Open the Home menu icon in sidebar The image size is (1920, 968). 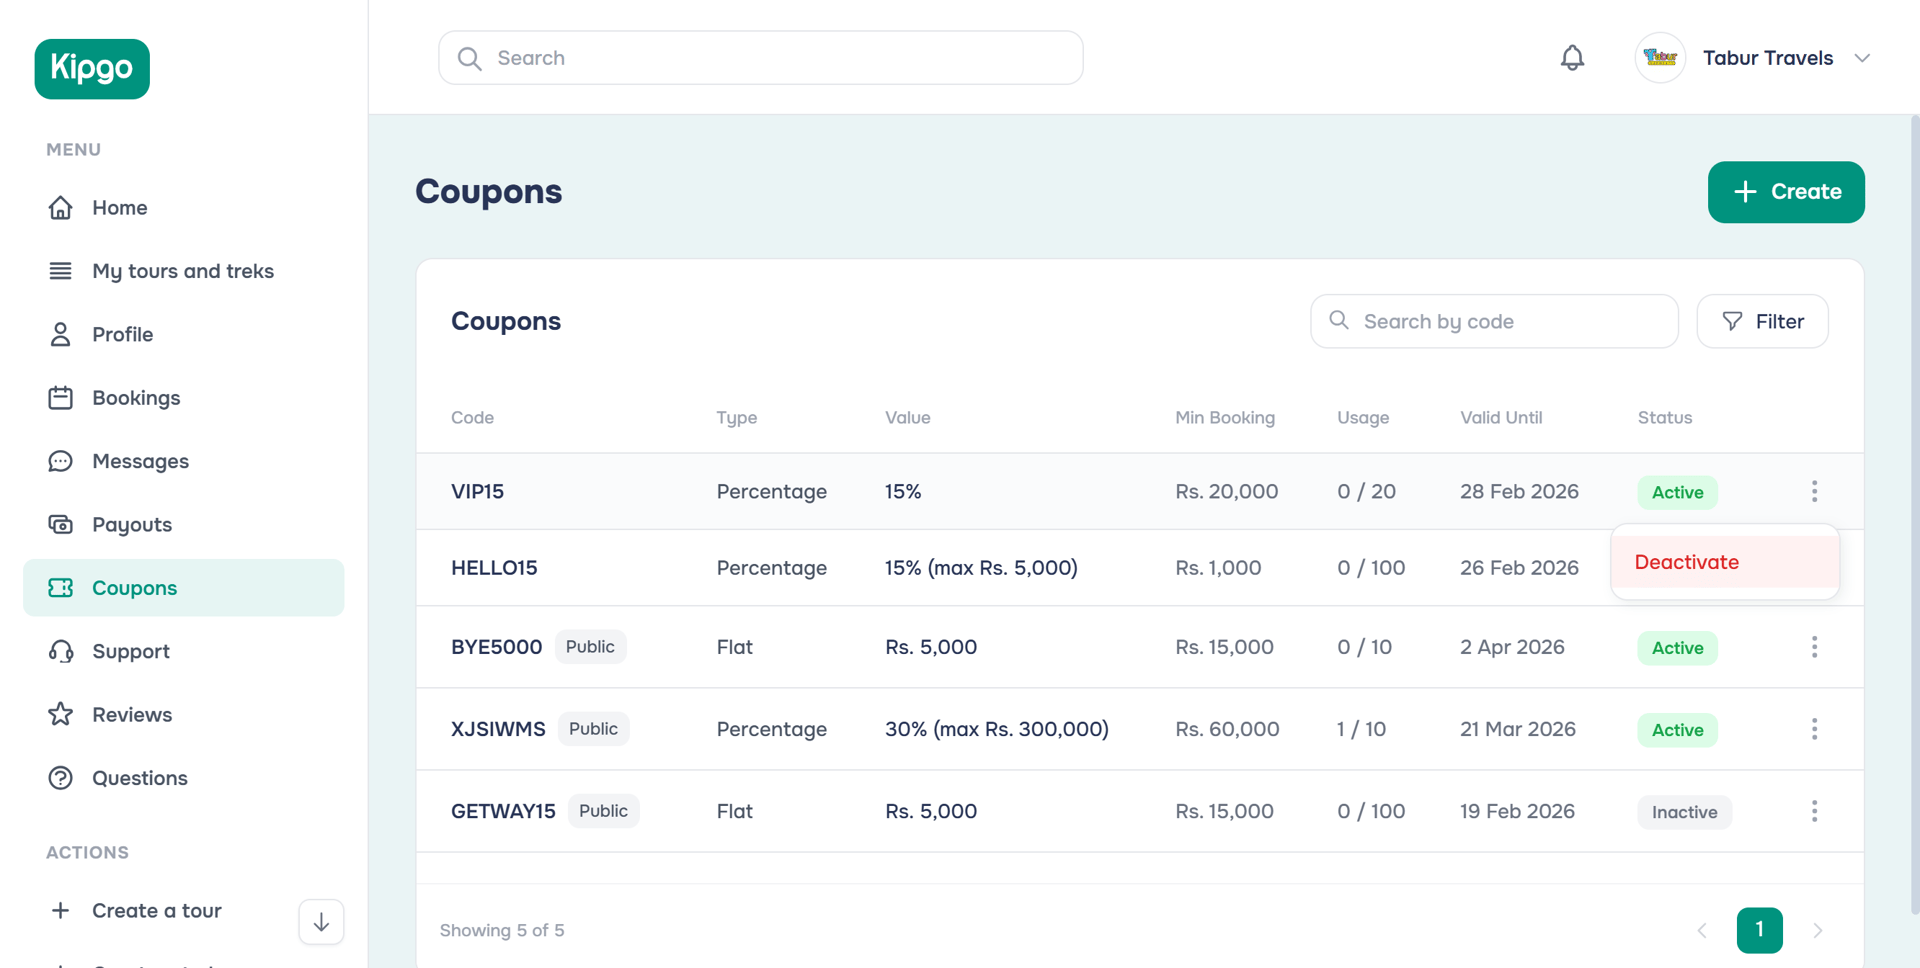coord(61,207)
